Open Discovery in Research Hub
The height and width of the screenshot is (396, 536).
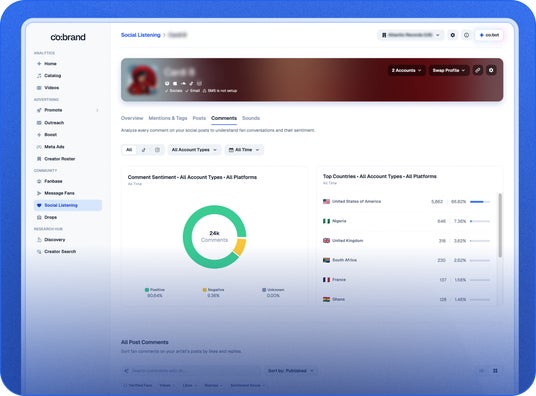[x=54, y=240]
